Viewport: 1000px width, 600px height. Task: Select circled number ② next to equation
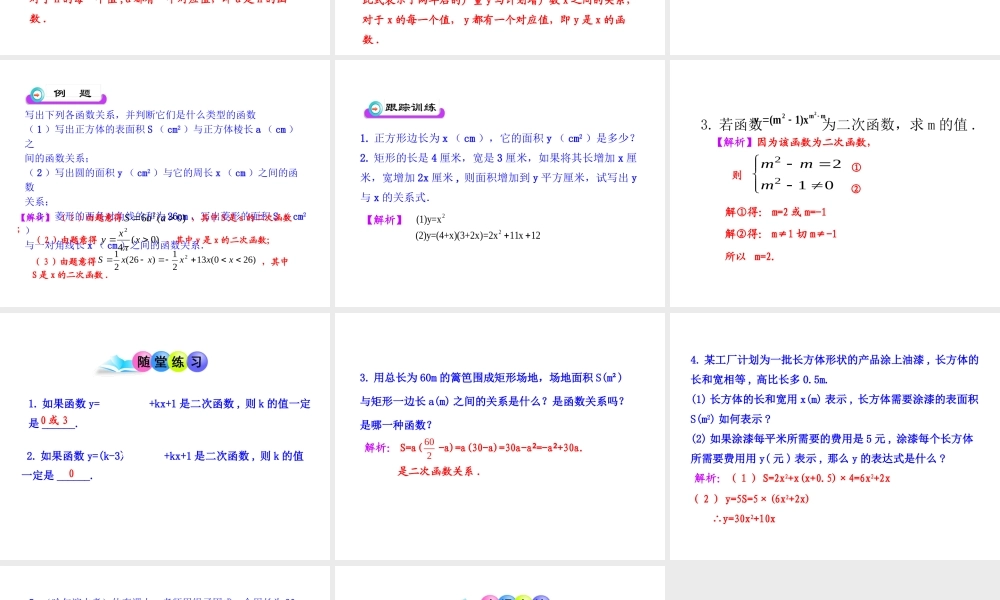point(855,190)
